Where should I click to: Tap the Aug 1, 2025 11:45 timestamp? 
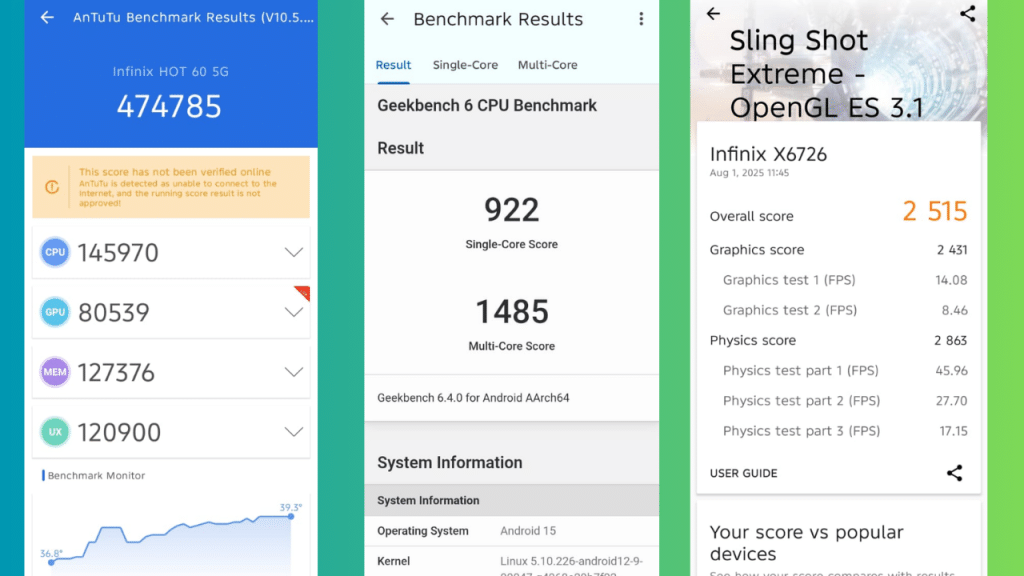click(749, 173)
